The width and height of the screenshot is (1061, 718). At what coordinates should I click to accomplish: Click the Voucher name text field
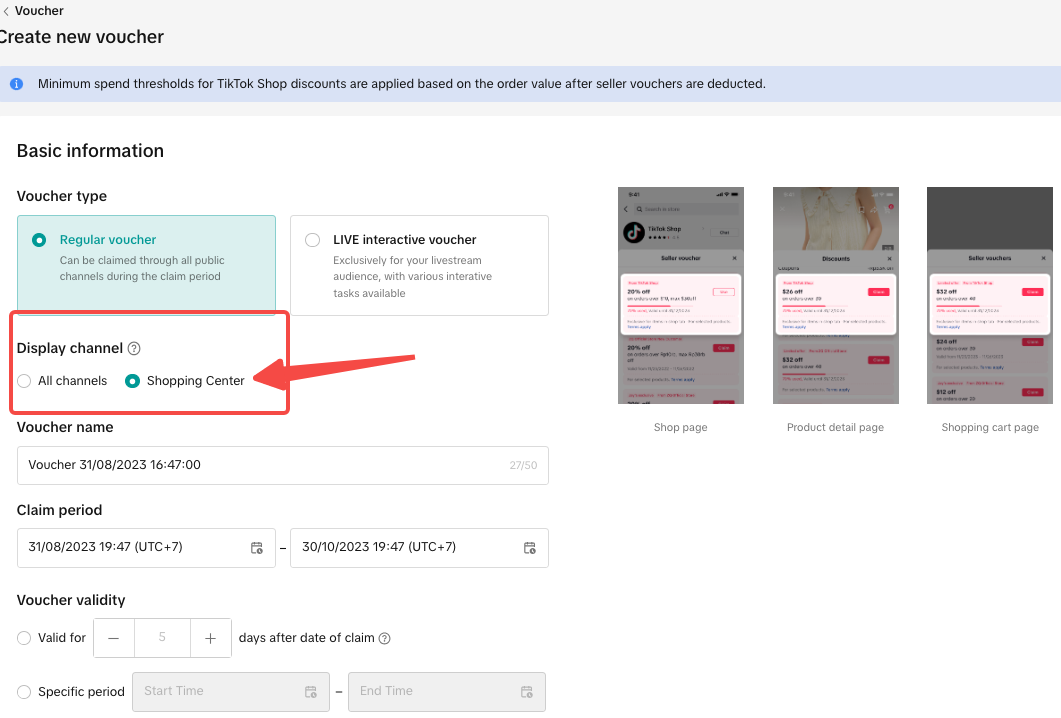(260, 465)
